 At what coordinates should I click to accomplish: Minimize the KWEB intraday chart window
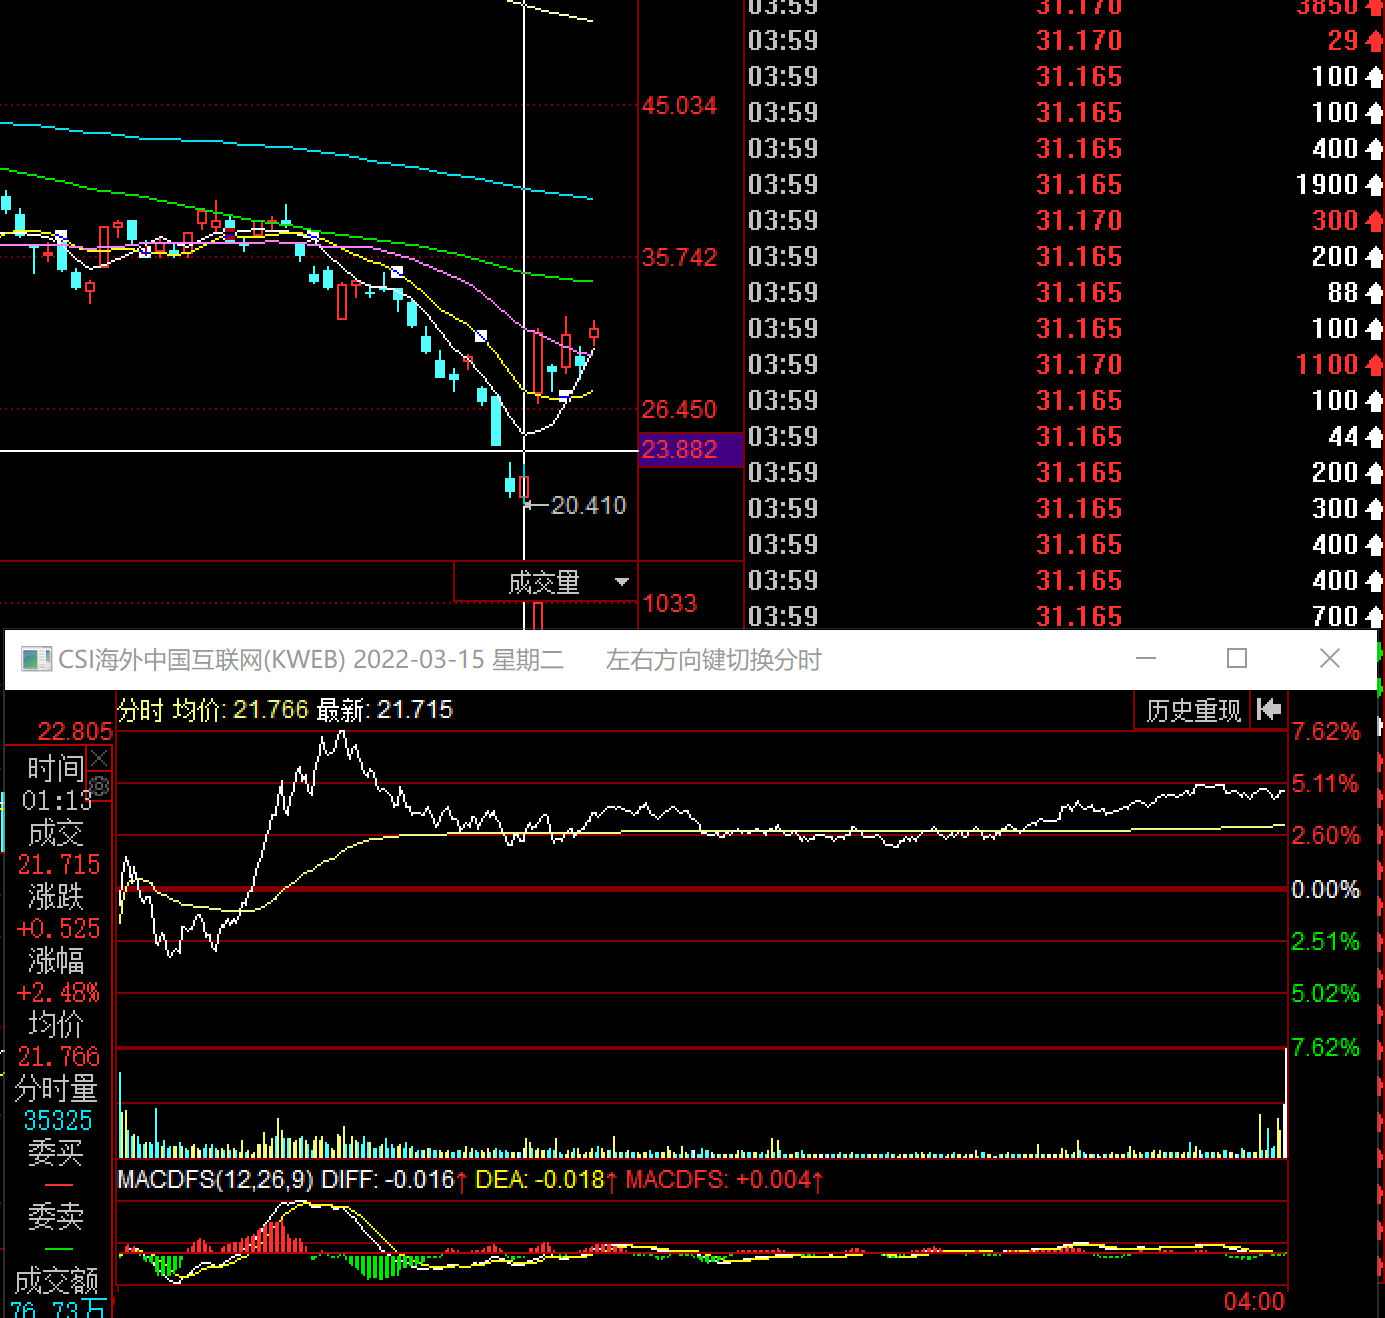[x=1146, y=659]
